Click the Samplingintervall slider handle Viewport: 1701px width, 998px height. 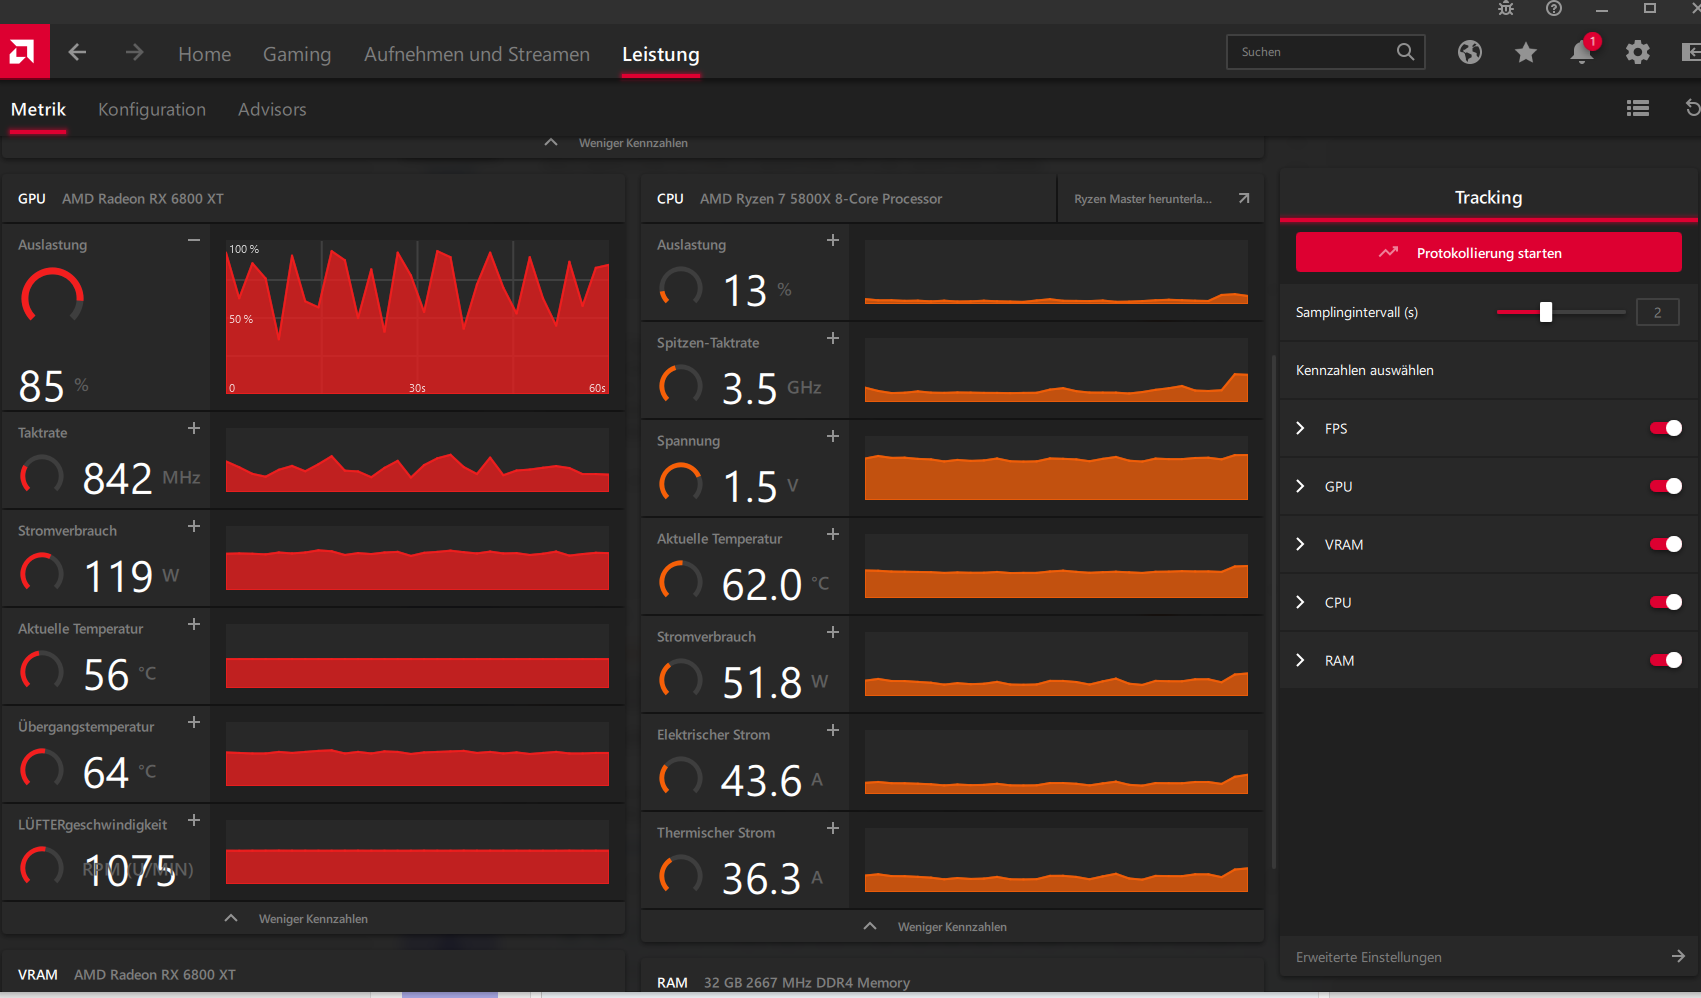click(1546, 312)
